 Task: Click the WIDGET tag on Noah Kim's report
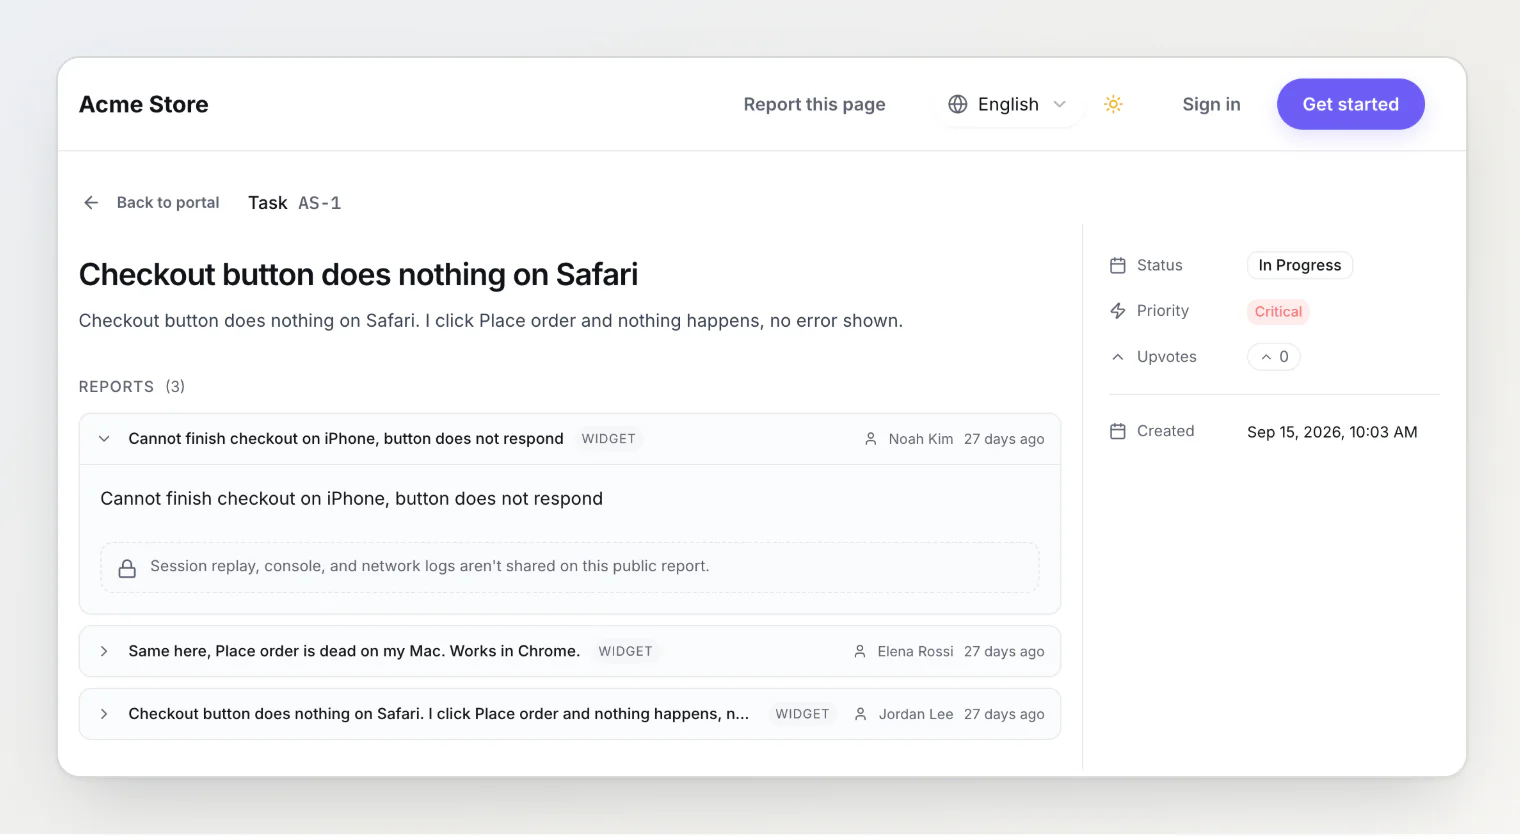(x=608, y=439)
